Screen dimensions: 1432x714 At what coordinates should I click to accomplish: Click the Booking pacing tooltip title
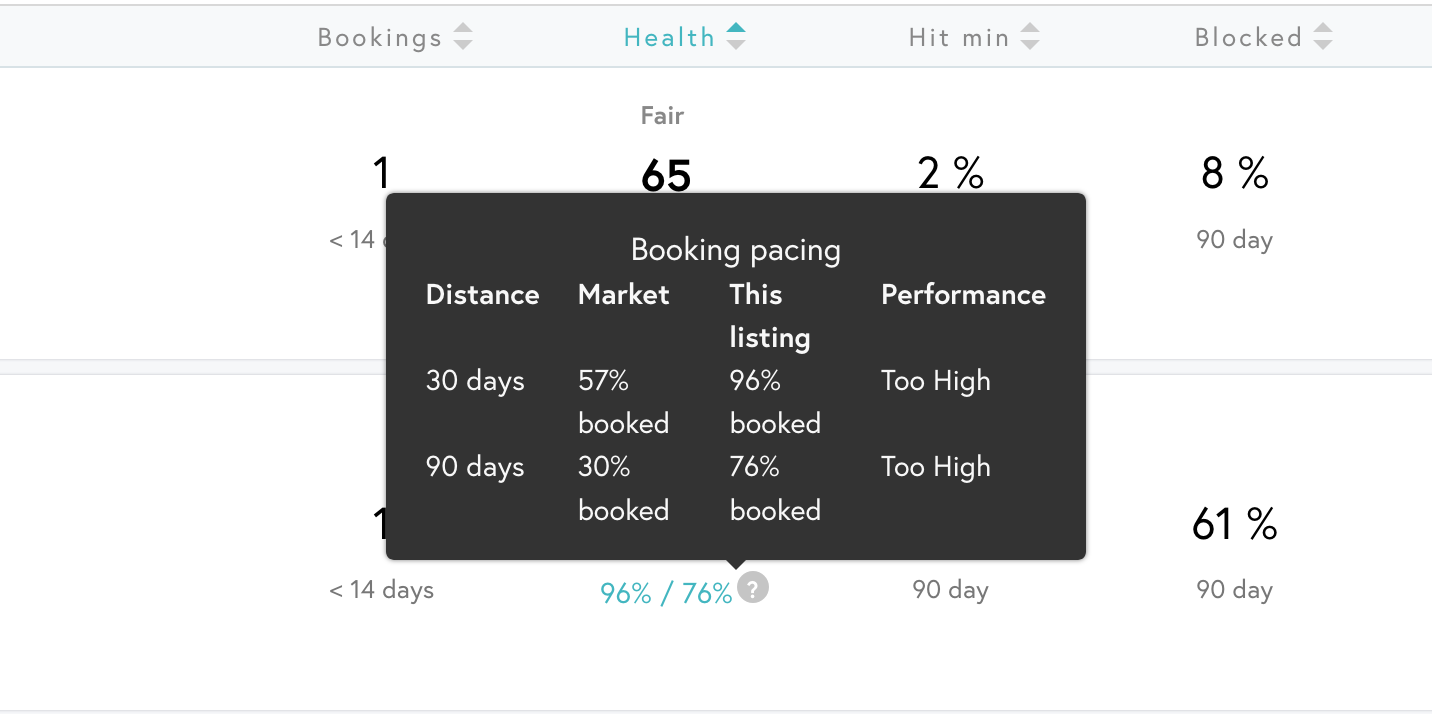(x=736, y=249)
